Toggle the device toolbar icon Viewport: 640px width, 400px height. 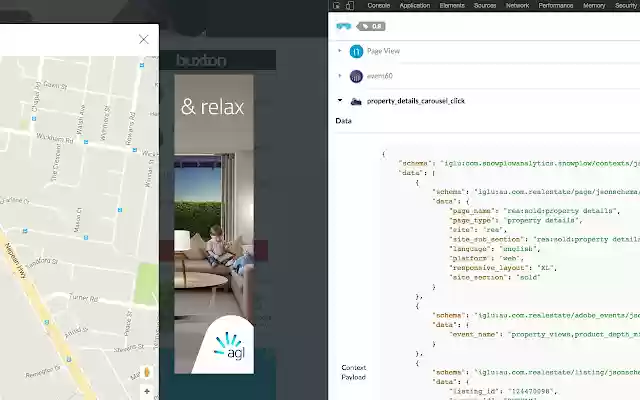(x=350, y=5)
